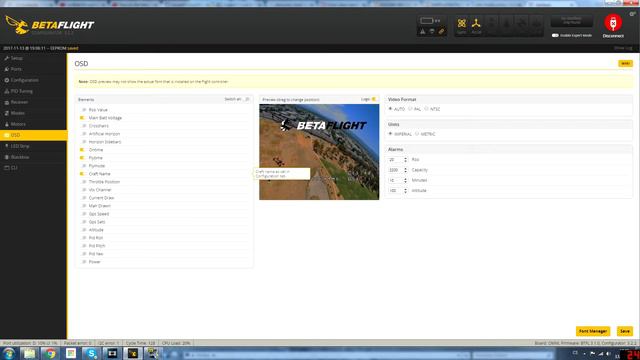Disable the Ontime element
The image size is (640, 360).
pyautogui.click(x=83, y=150)
